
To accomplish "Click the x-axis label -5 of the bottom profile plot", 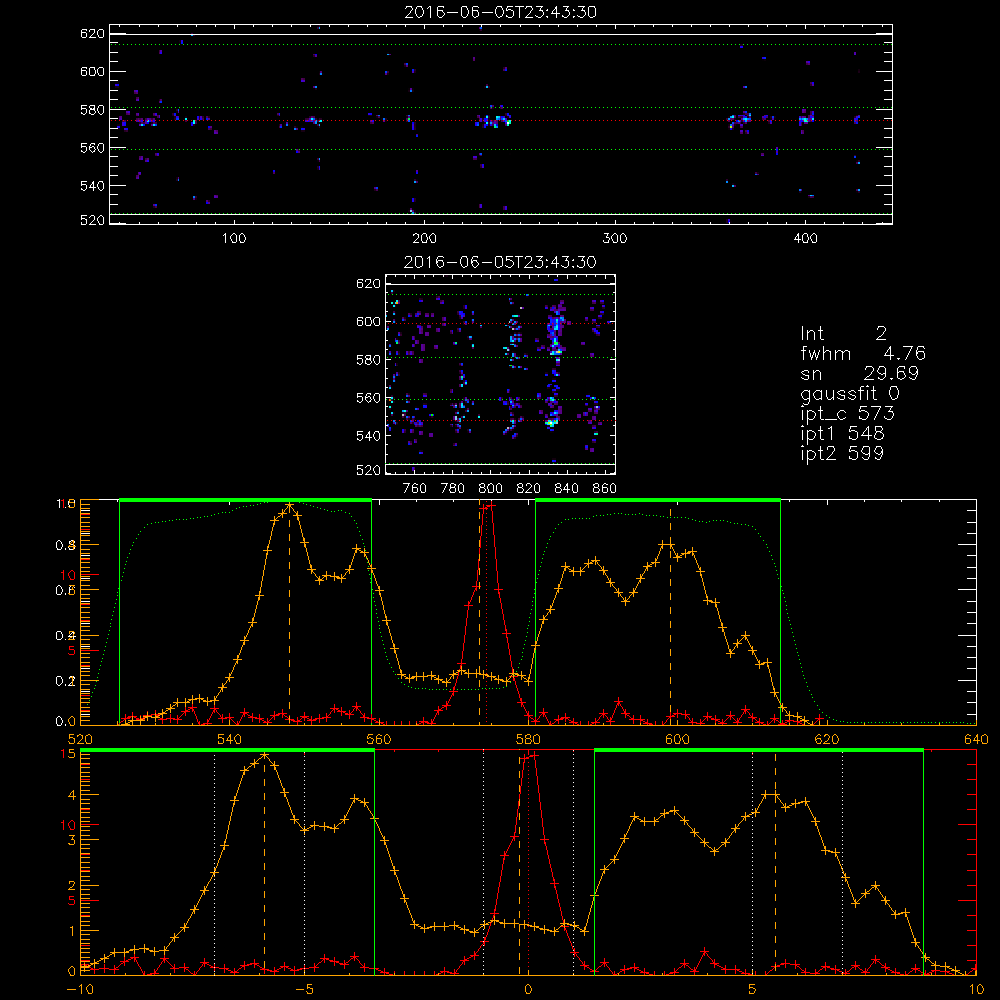I will click(x=304, y=989).
